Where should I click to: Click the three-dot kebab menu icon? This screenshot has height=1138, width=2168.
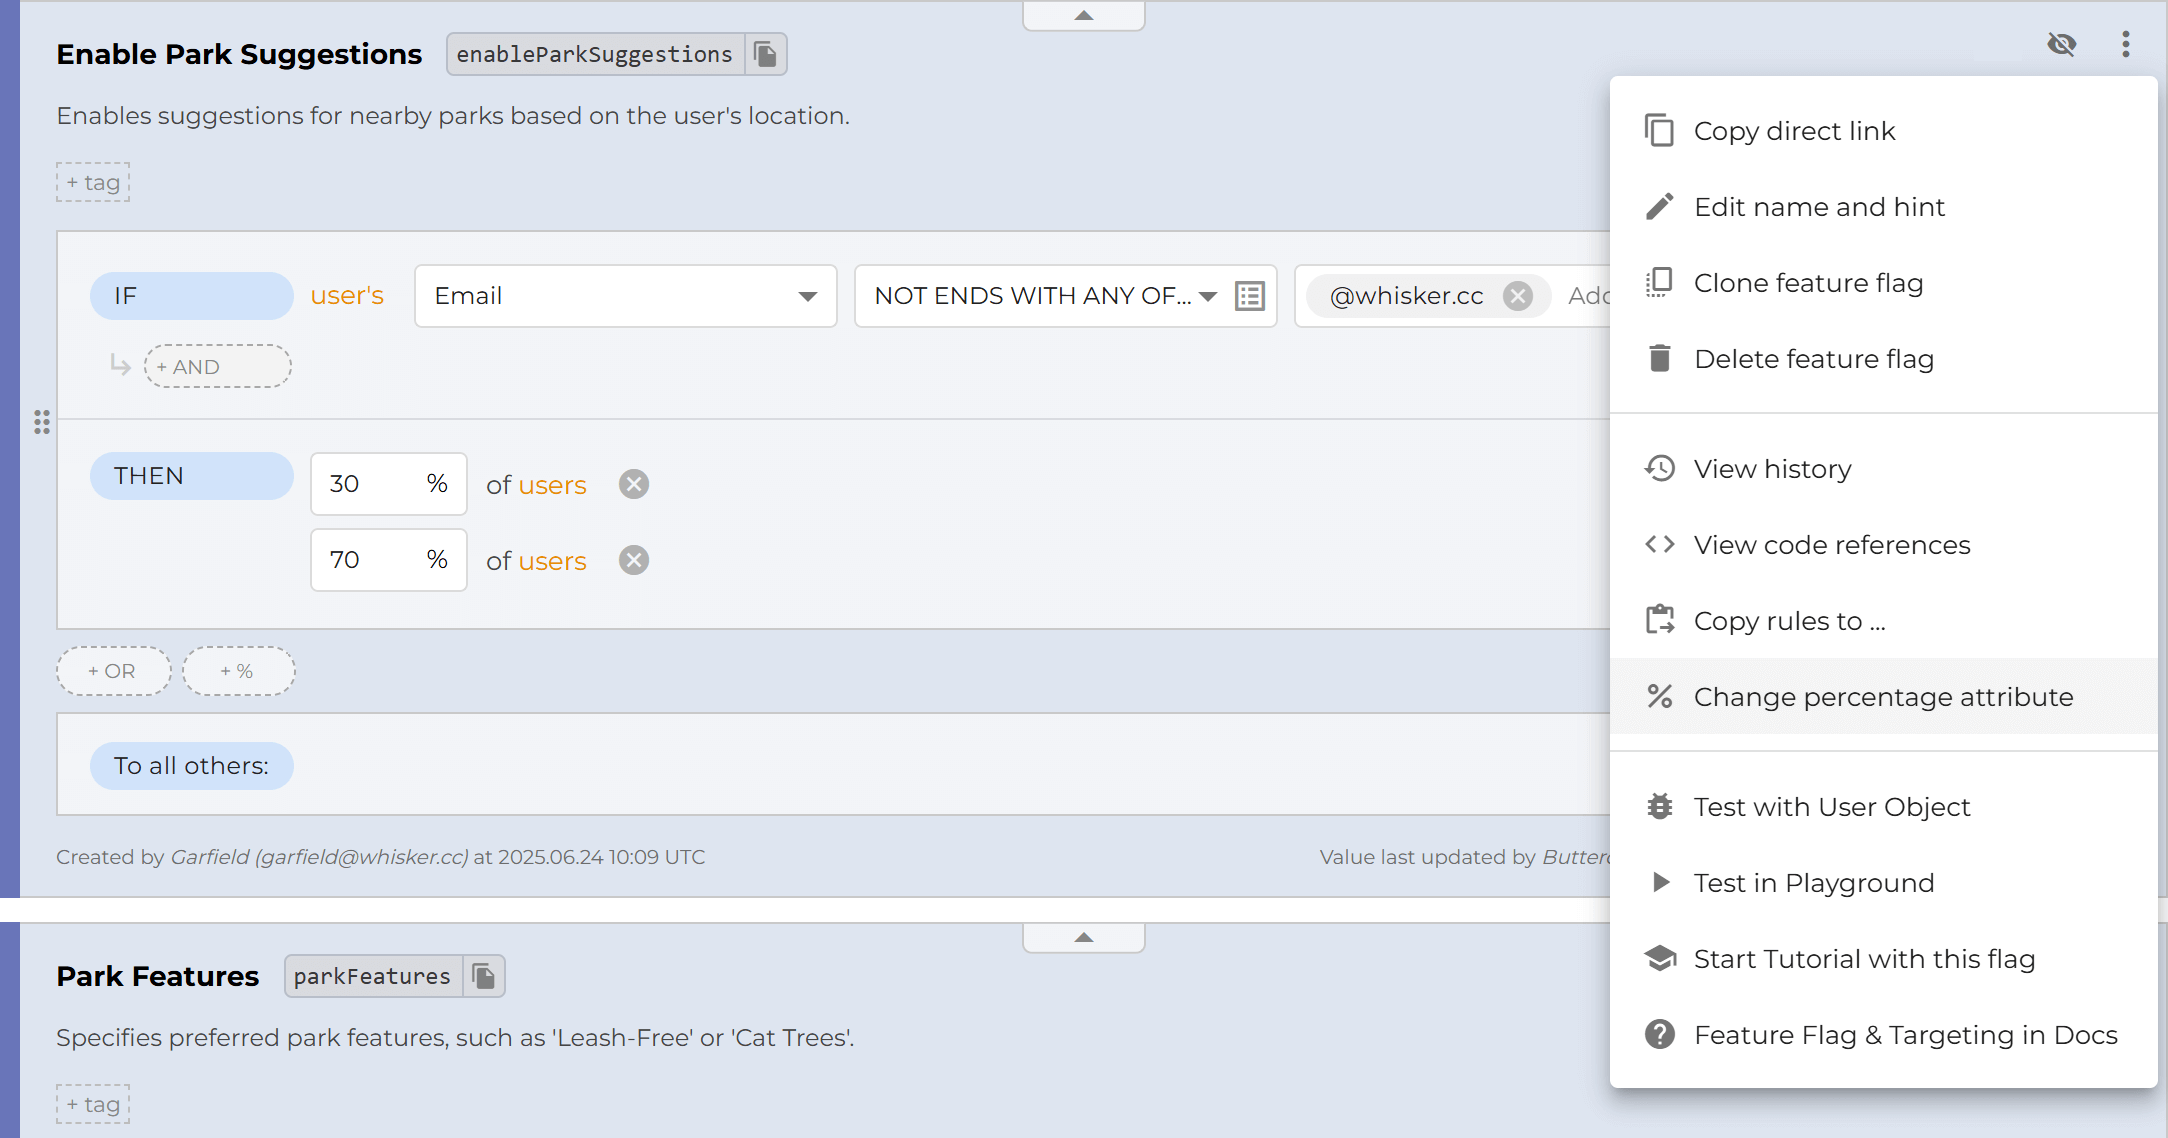2126,44
